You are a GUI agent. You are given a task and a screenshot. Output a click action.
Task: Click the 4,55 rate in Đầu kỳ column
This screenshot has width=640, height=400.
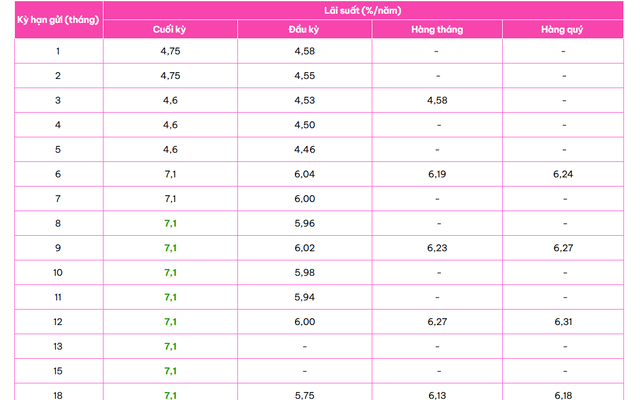coord(304,76)
